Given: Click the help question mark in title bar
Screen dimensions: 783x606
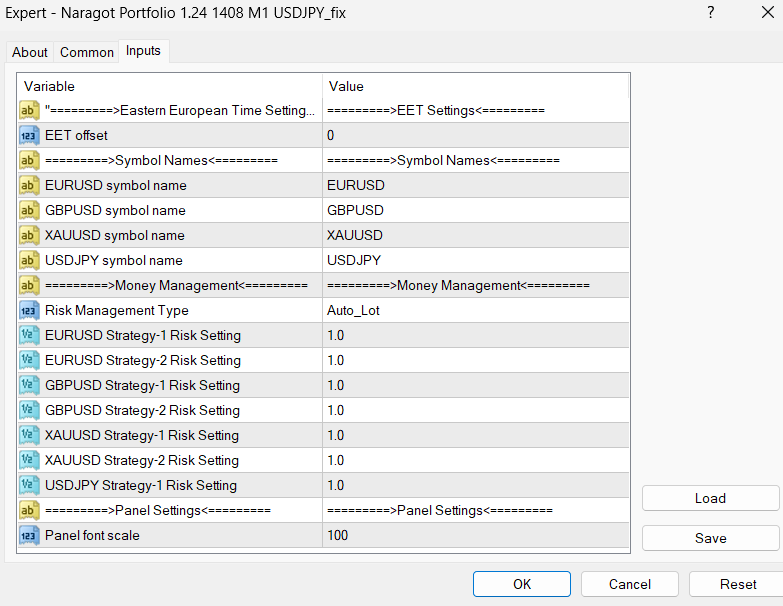Looking at the screenshot, I should (710, 13).
